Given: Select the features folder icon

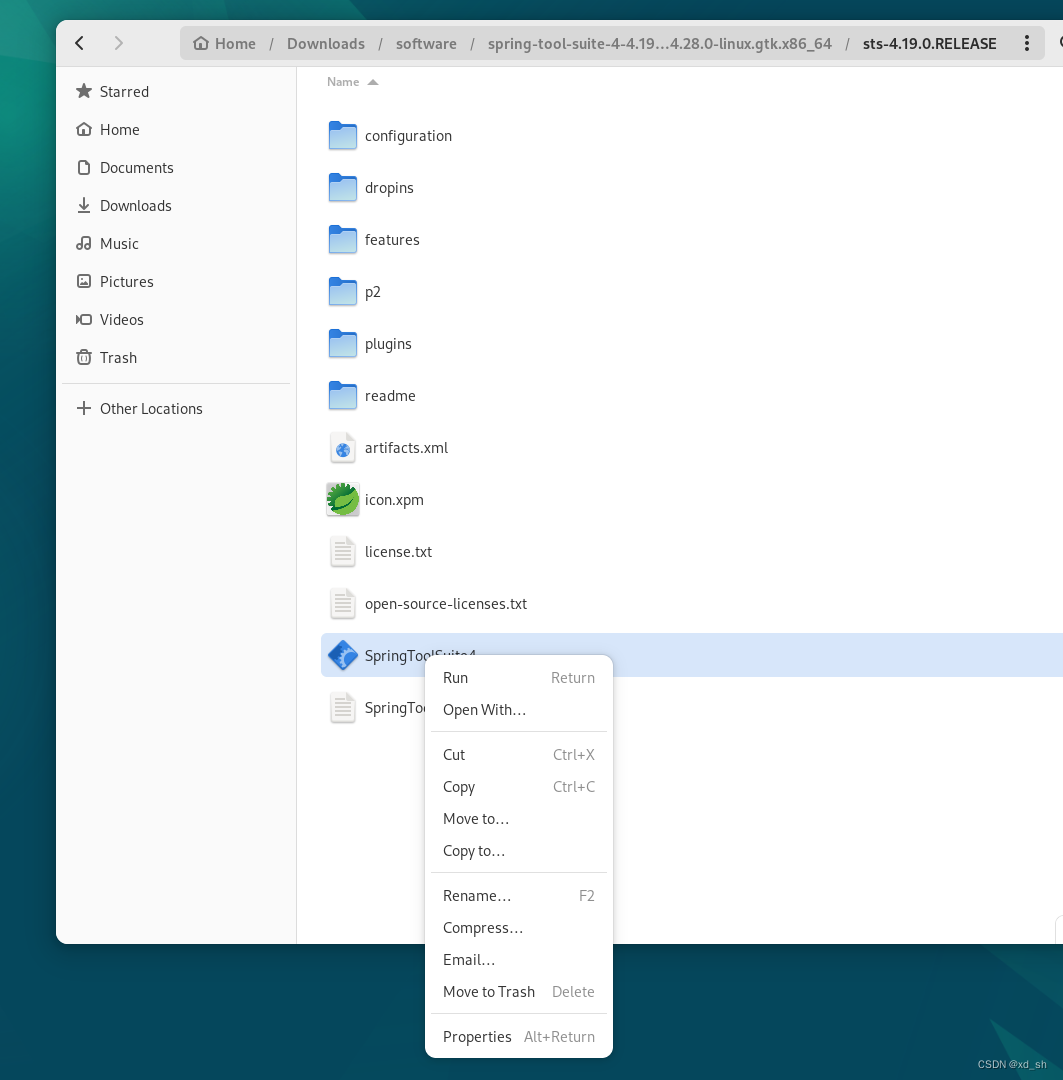Looking at the screenshot, I should coord(342,240).
